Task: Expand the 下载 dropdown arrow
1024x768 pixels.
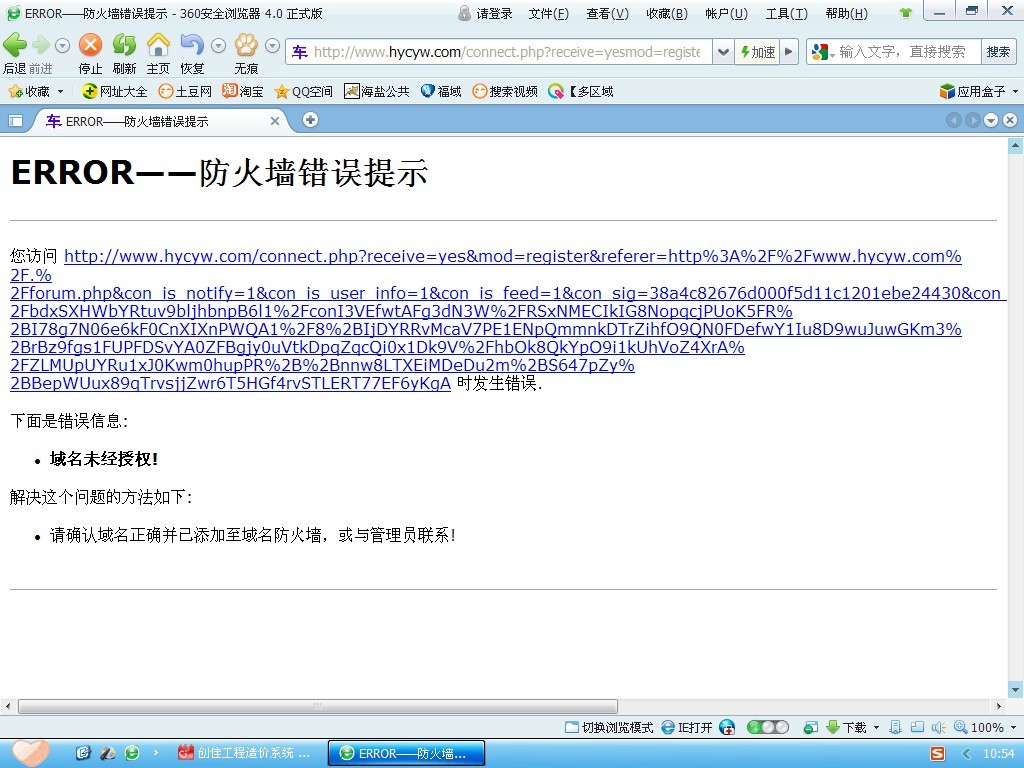Action: click(876, 728)
